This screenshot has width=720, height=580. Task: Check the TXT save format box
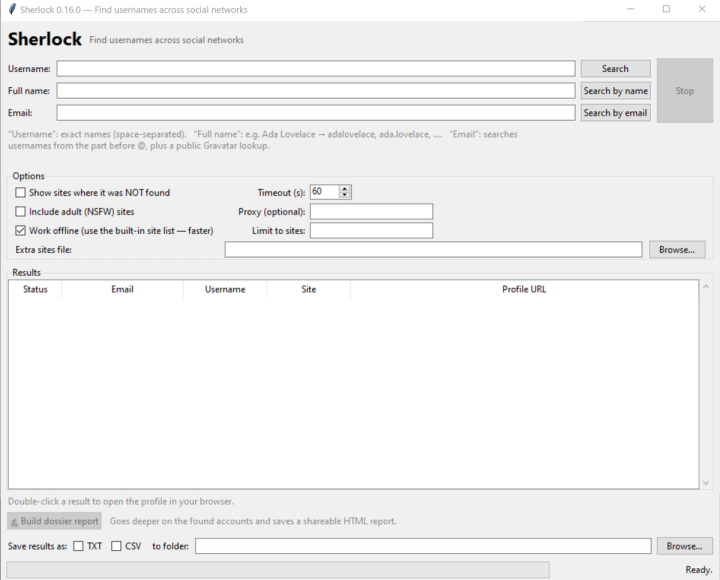pos(79,546)
